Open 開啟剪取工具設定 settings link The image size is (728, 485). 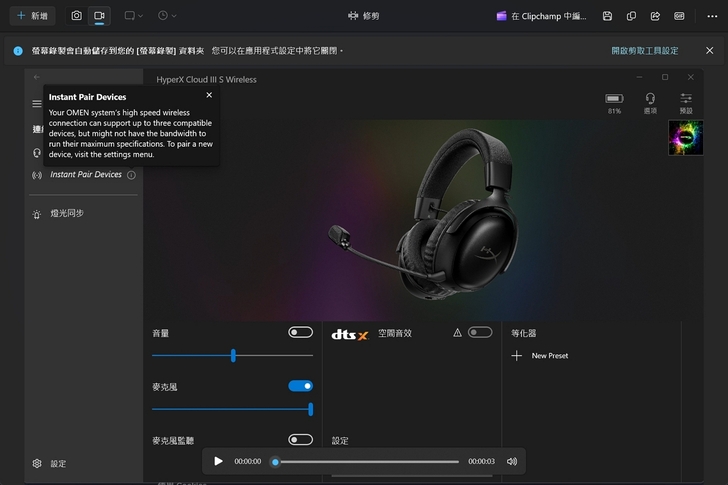click(x=644, y=51)
